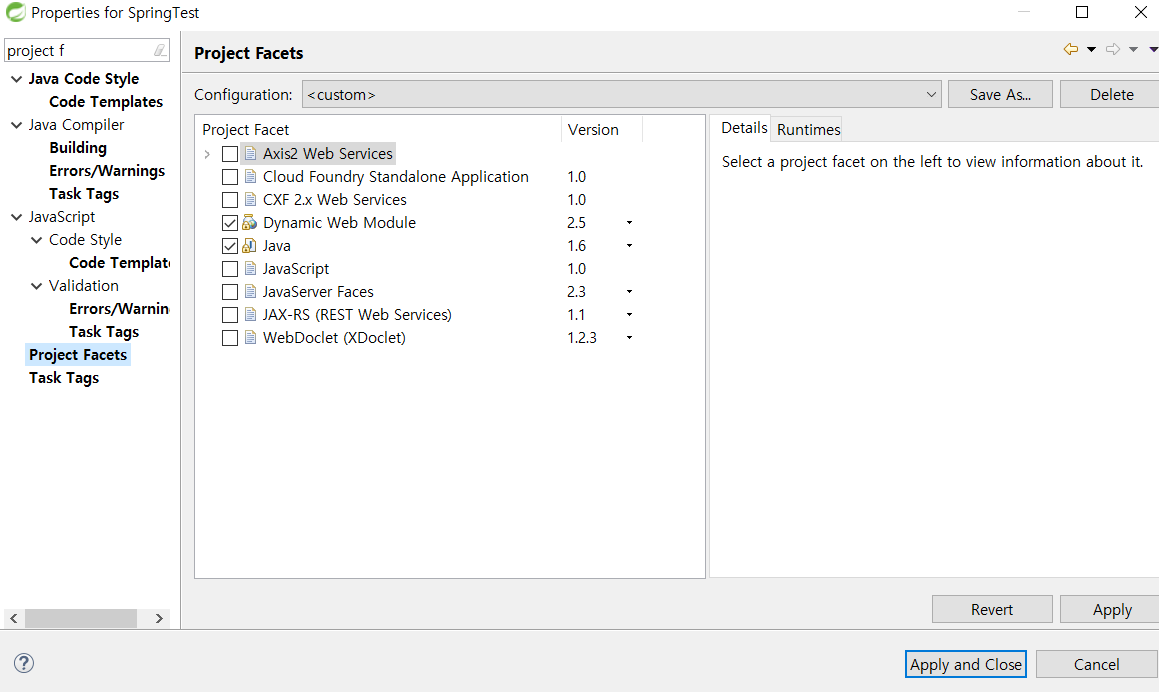The height and width of the screenshot is (692, 1159).
Task: Click the back navigation arrow icon
Action: tap(1070, 50)
